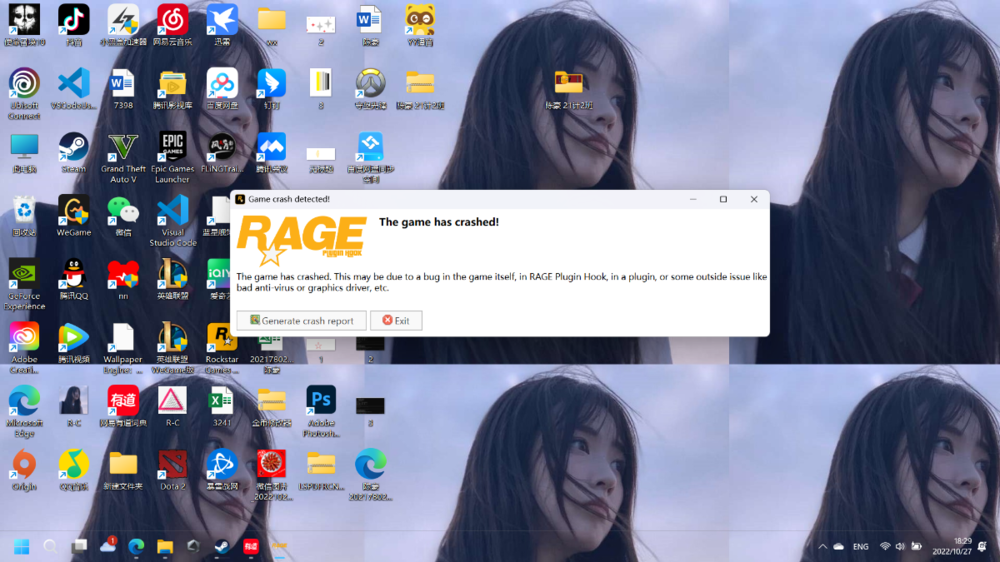Select the Ubisoft Connect desktop icon
1000x562 pixels.
24,94
